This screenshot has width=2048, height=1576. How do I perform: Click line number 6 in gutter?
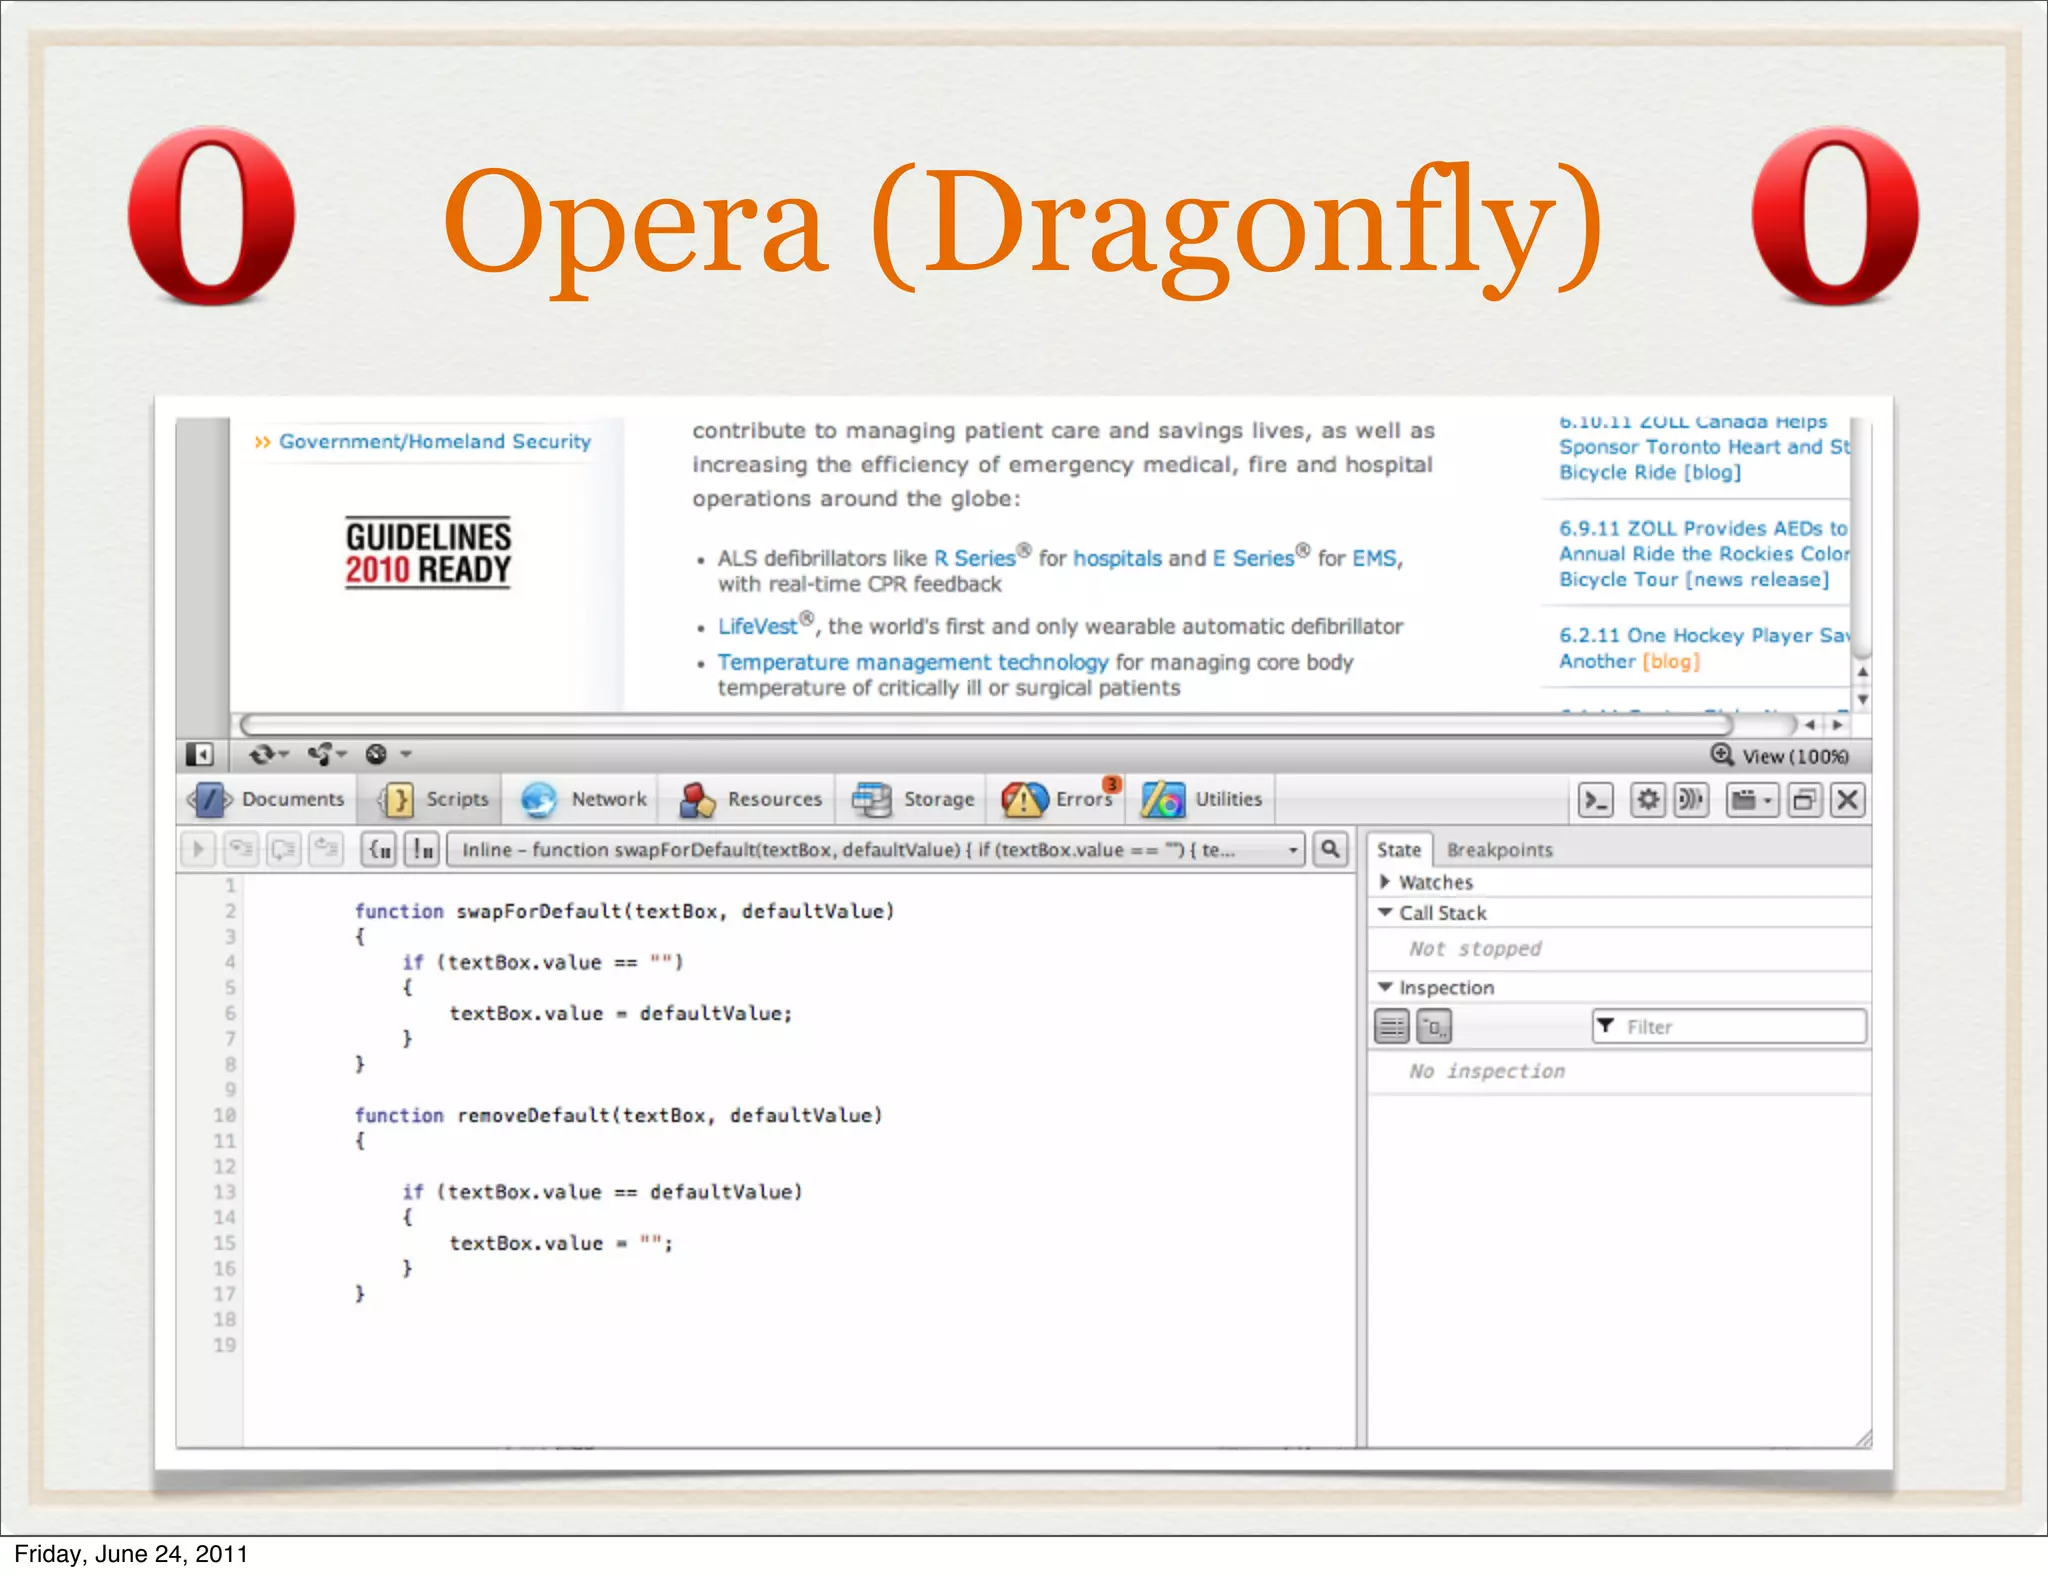point(229,1013)
